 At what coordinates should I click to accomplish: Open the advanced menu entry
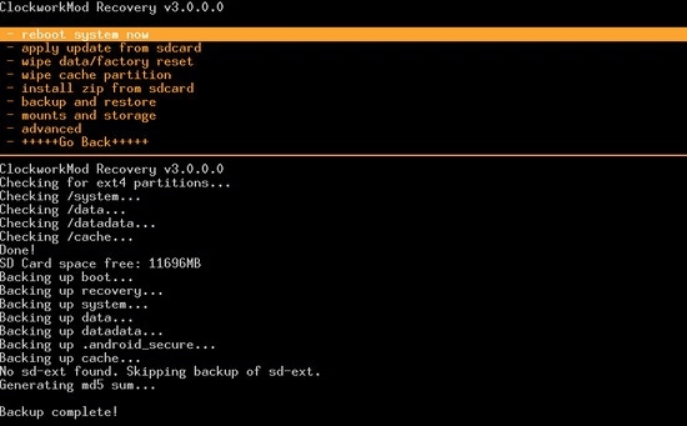(x=51, y=129)
